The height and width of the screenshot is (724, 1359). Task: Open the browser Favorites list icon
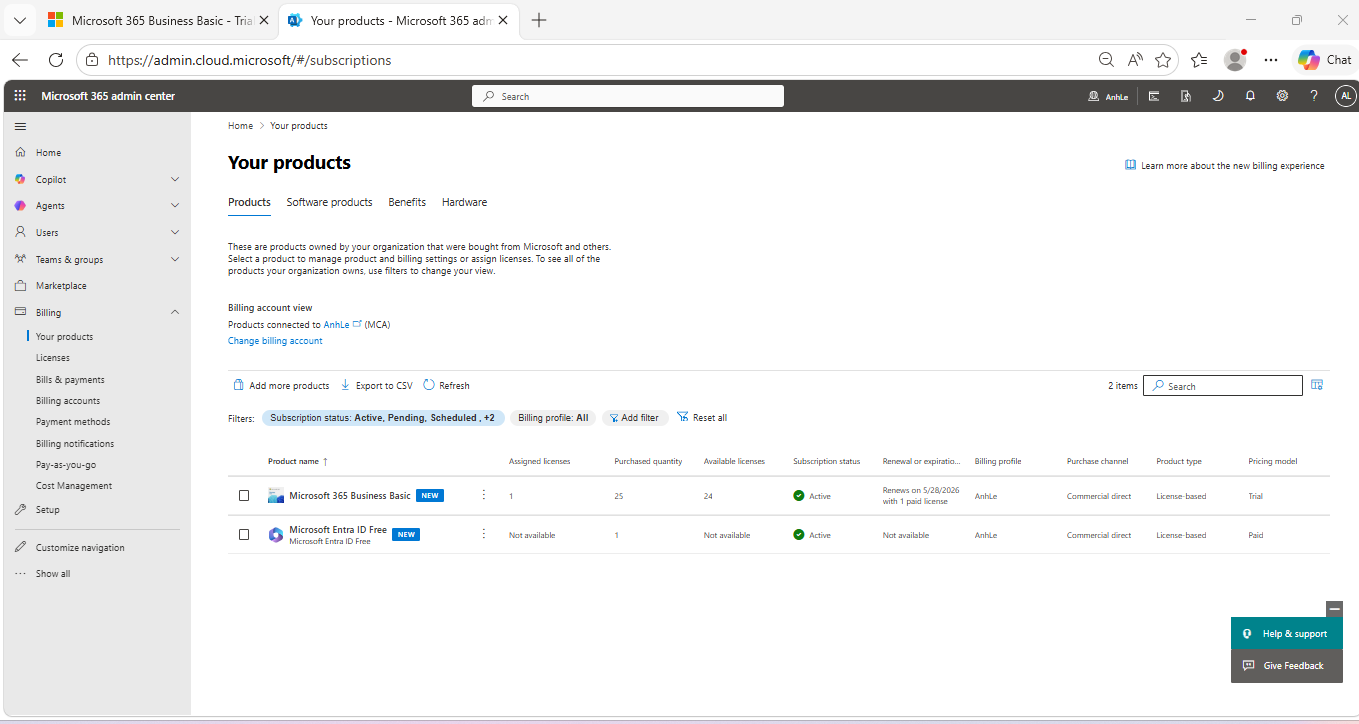coord(1200,60)
